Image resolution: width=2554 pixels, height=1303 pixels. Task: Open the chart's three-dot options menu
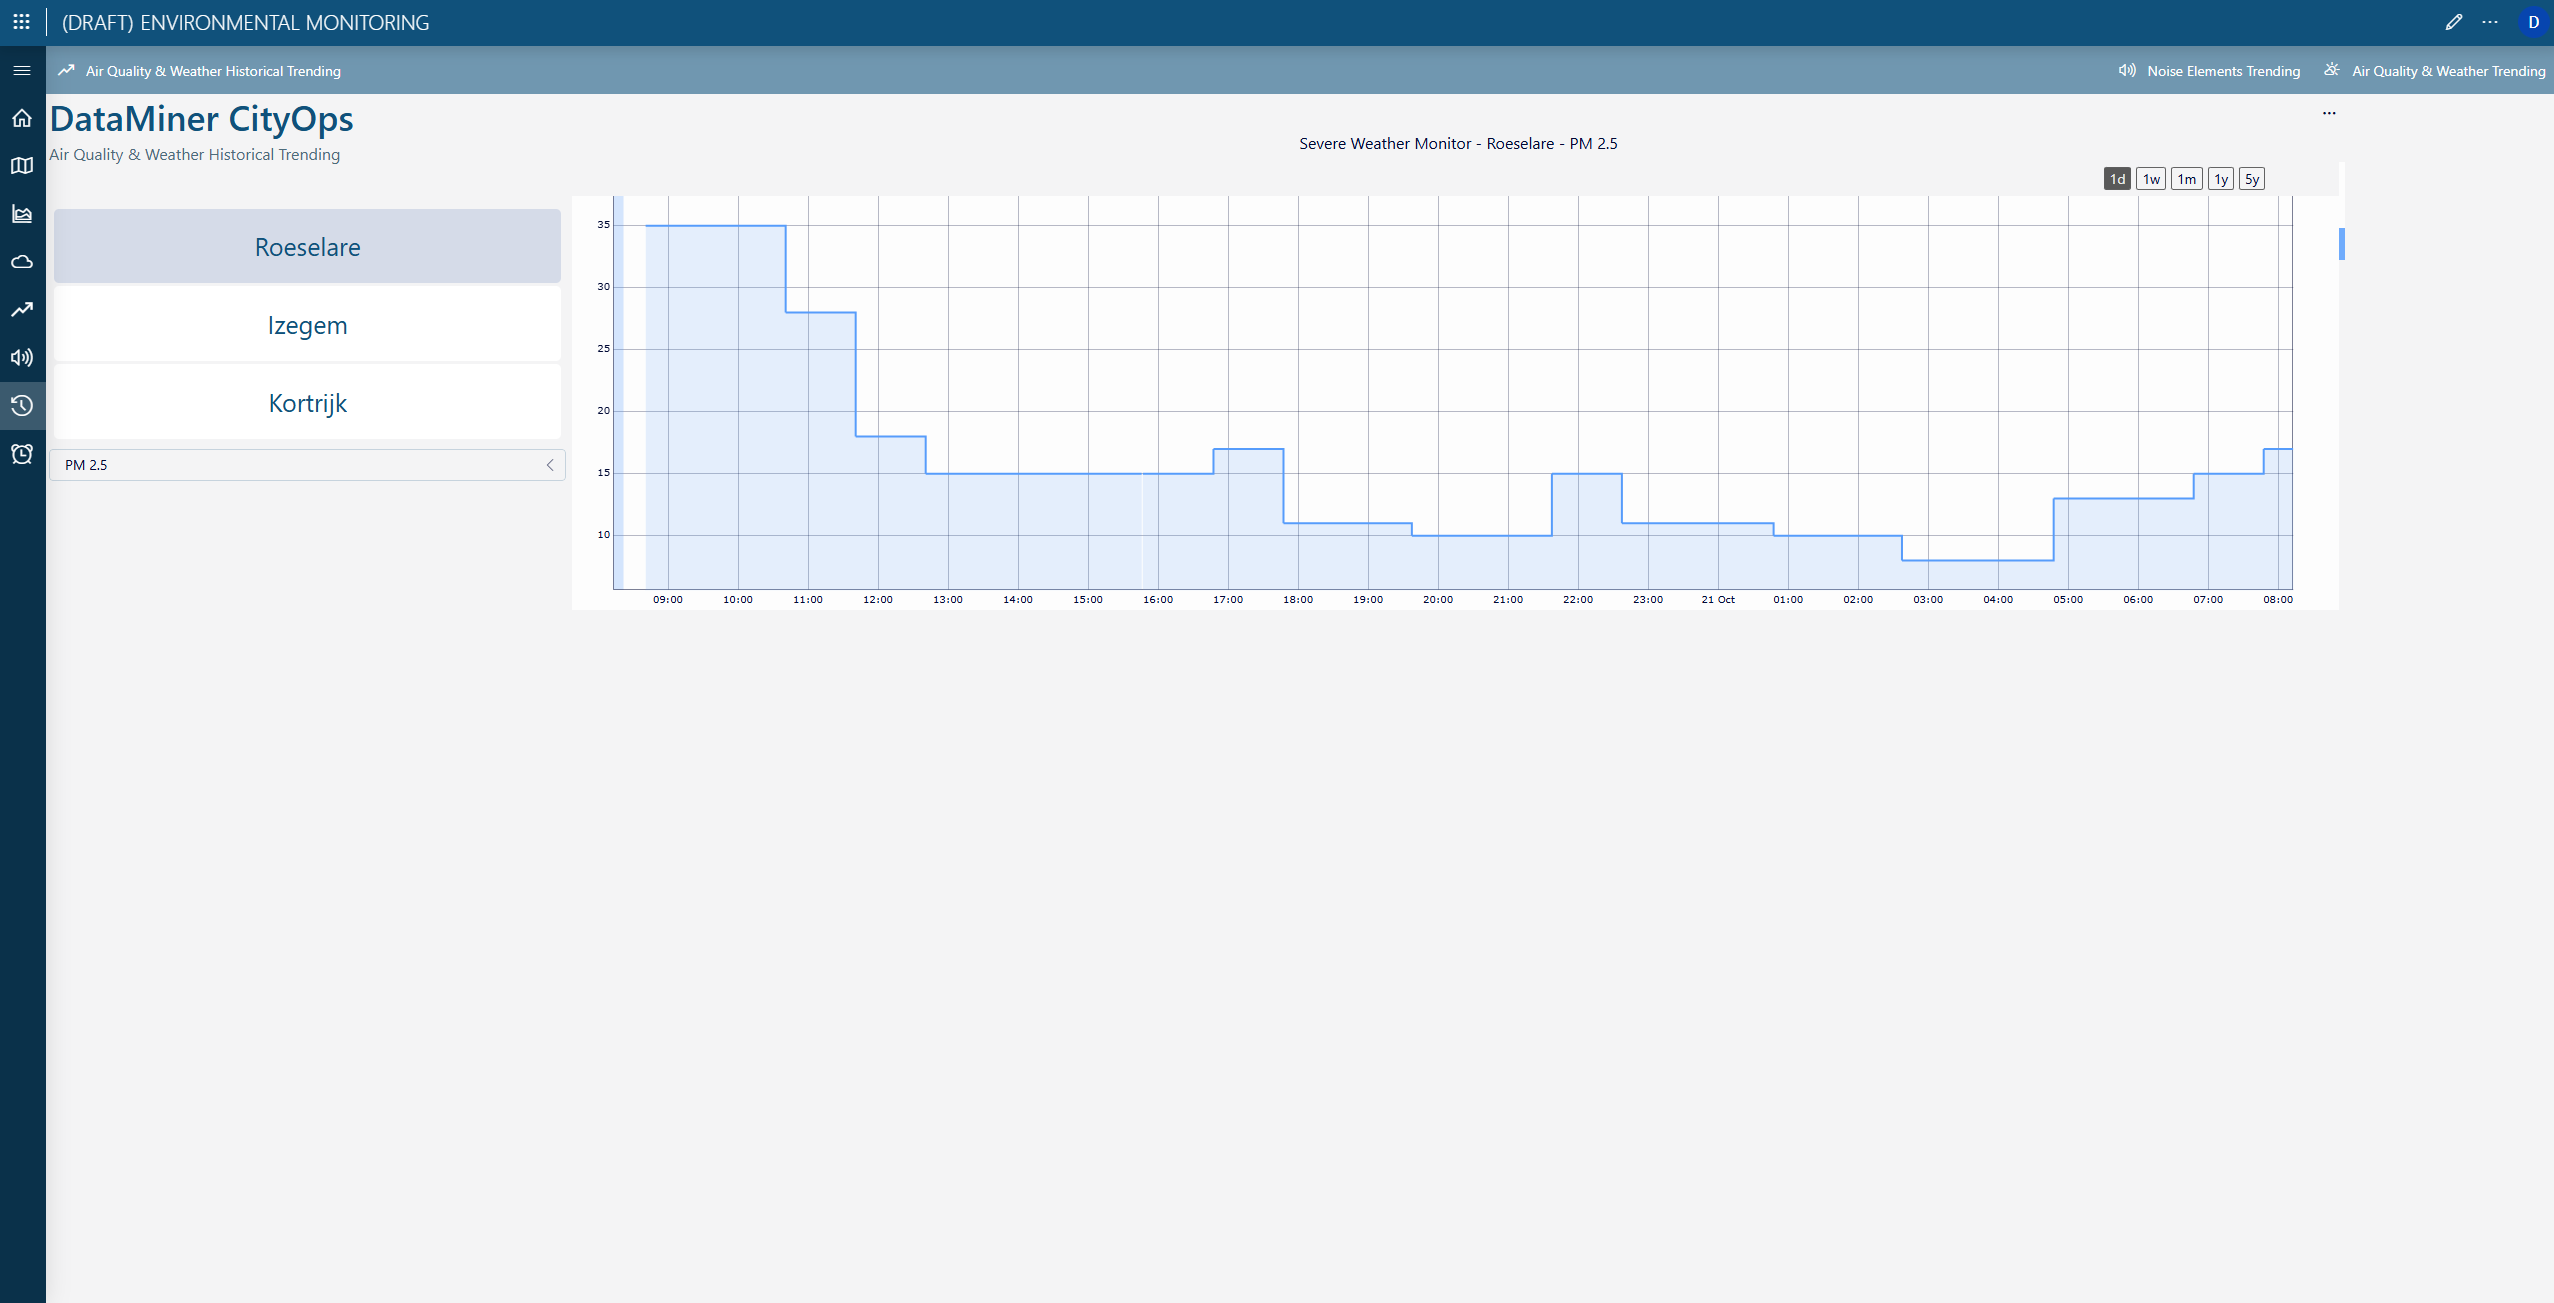2329,113
